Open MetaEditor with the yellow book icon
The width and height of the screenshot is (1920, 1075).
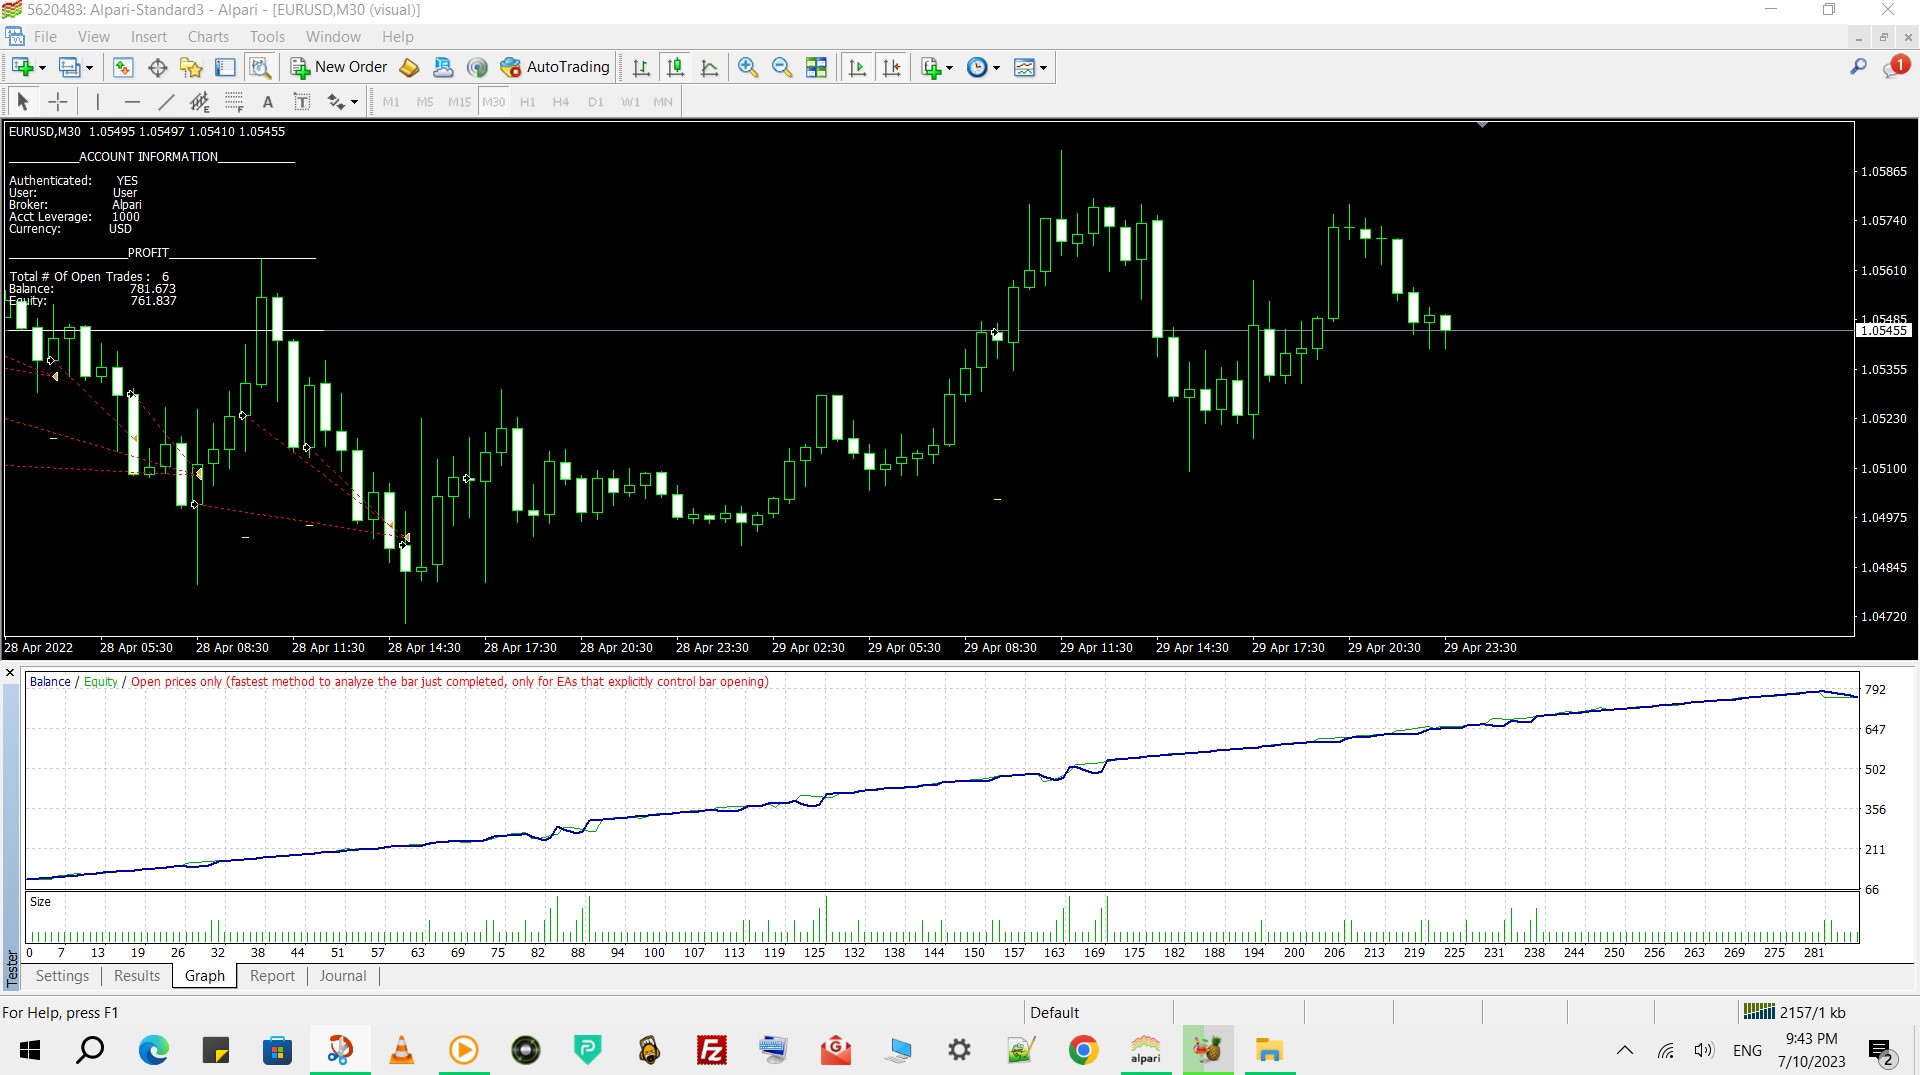pyautogui.click(x=409, y=67)
